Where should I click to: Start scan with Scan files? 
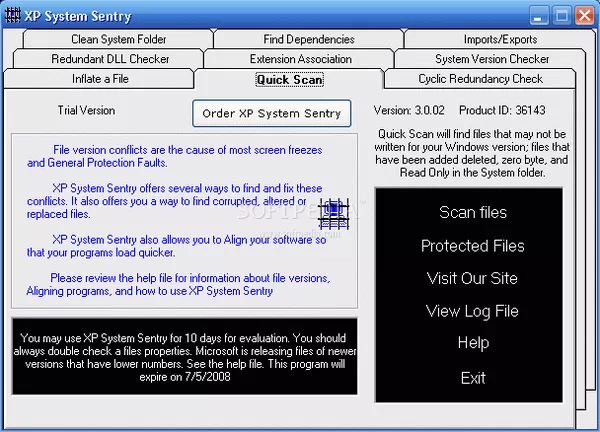pyautogui.click(x=473, y=212)
